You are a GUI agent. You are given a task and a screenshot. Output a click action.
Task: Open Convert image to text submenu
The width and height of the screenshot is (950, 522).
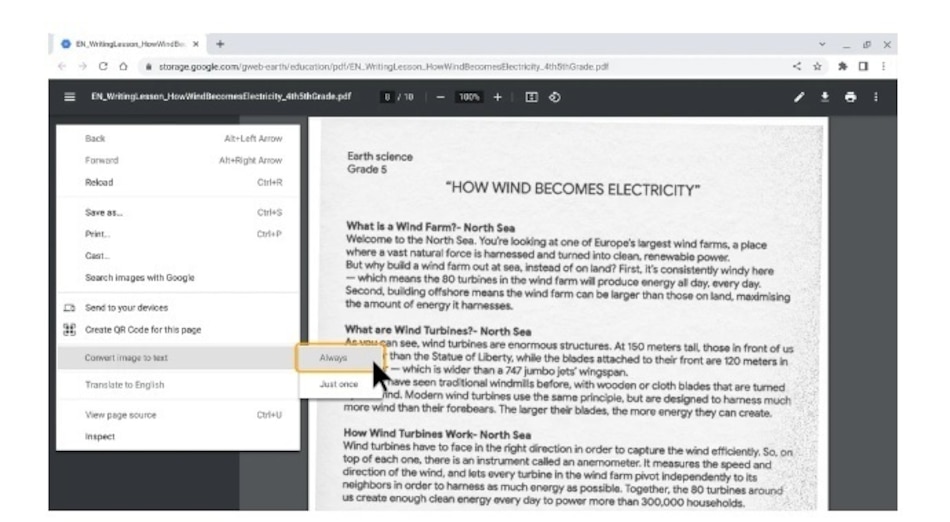coord(178,358)
